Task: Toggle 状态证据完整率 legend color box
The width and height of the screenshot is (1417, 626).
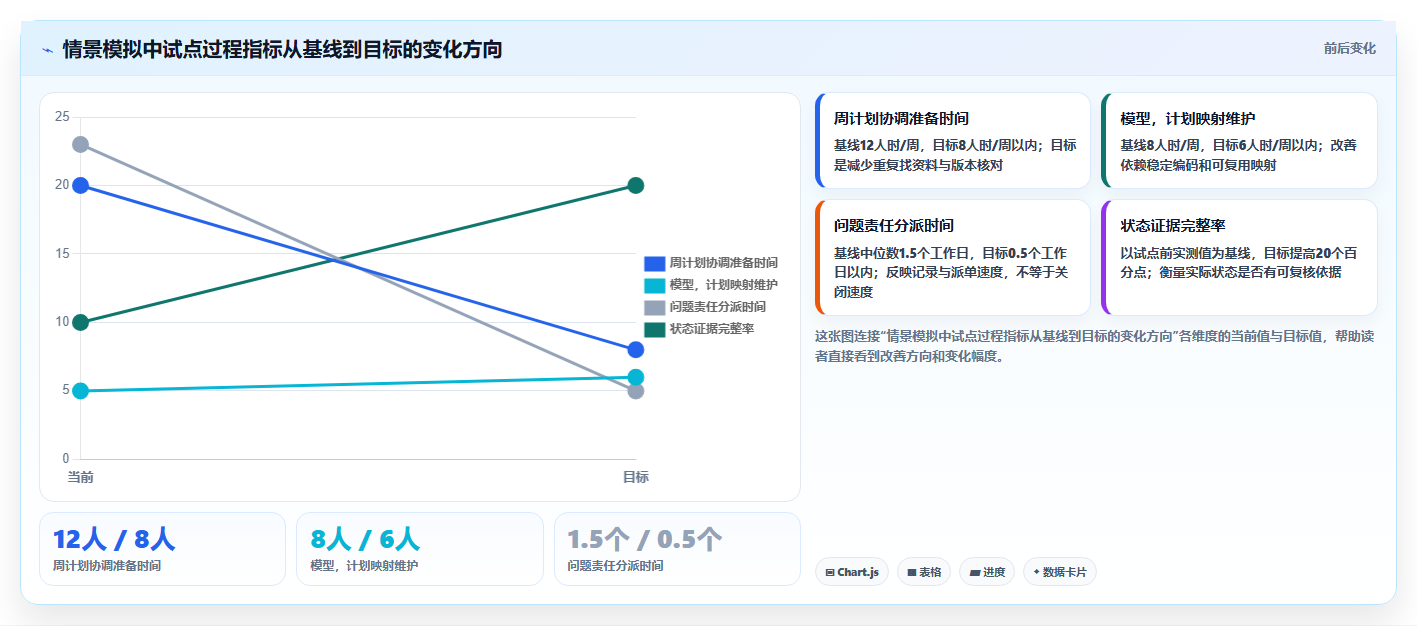Action: [x=654, y=329]
